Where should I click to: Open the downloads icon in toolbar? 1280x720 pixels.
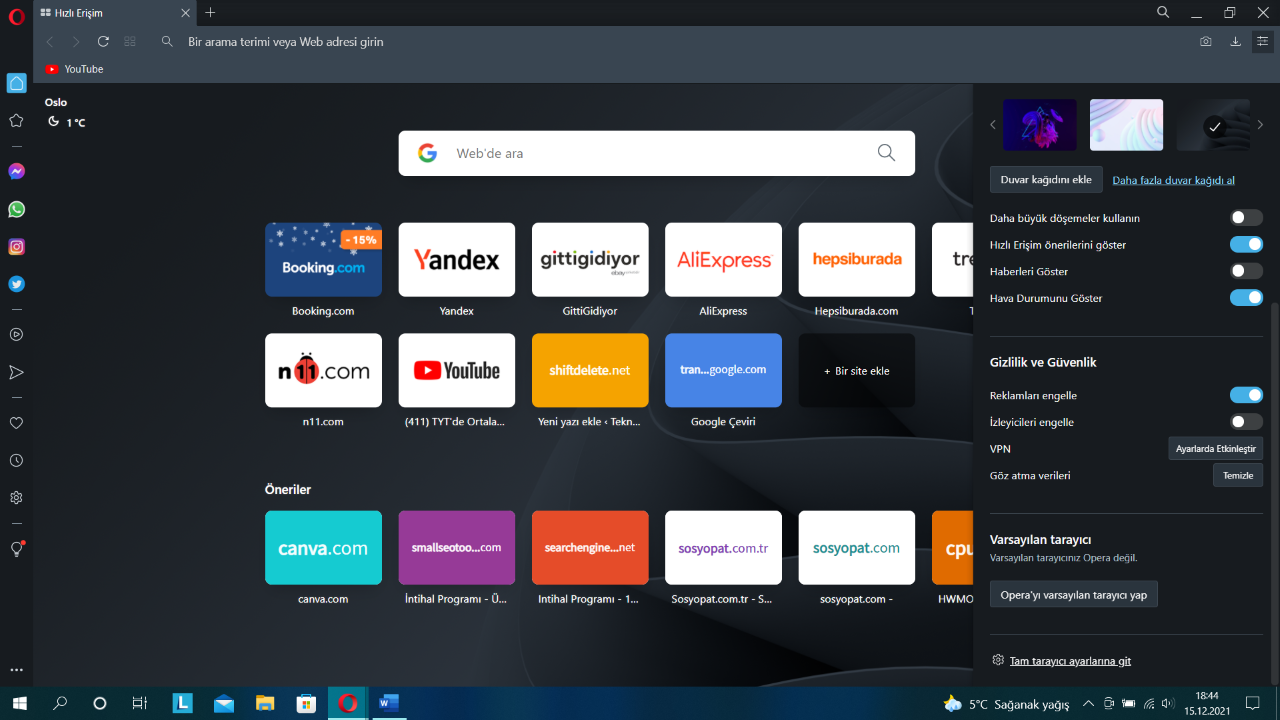pos(1235,42)
